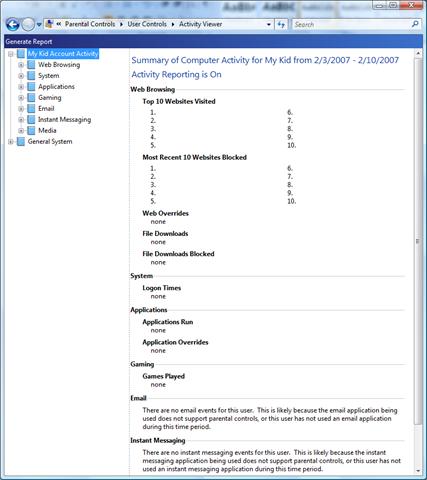427x480 pixels.
Task: Expand the Gaming tree node
Action: (x=21, y=98)
